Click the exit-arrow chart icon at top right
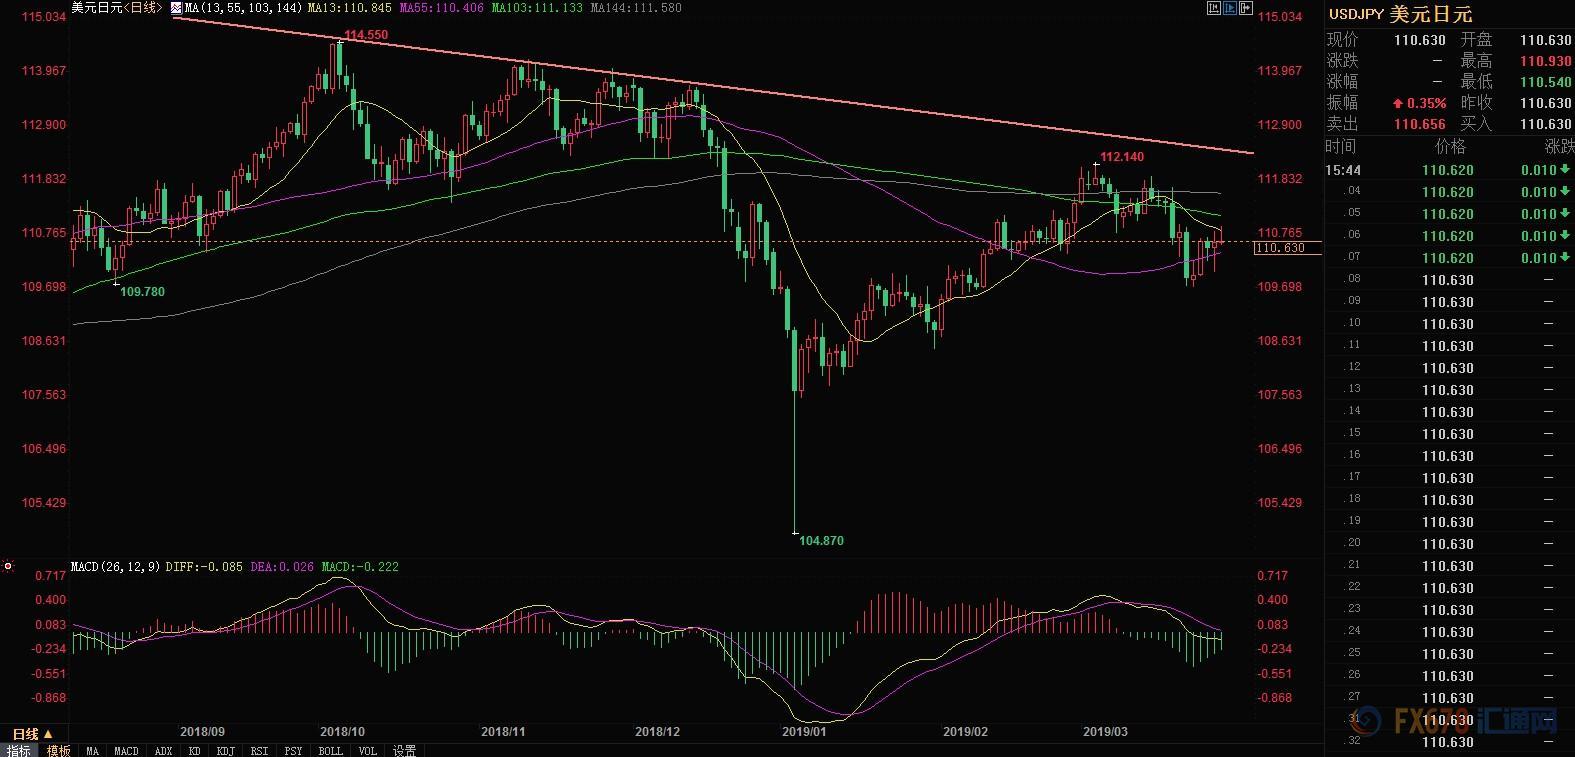 pyautogui.click(x=1246, y=8)
